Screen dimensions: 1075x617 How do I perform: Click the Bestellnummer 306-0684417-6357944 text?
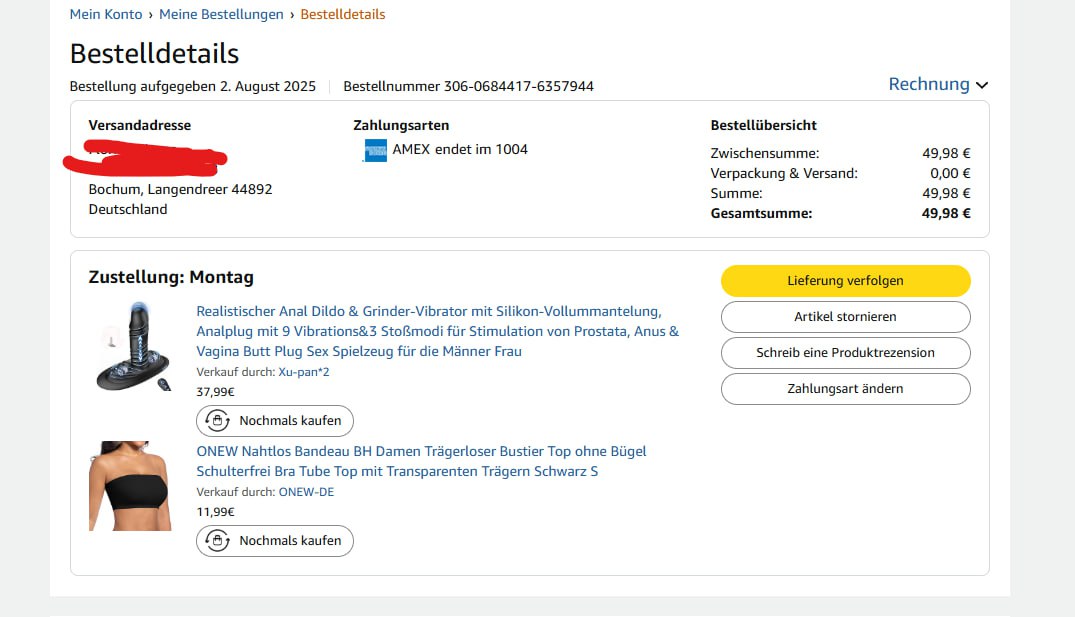(x=468, y=86)
